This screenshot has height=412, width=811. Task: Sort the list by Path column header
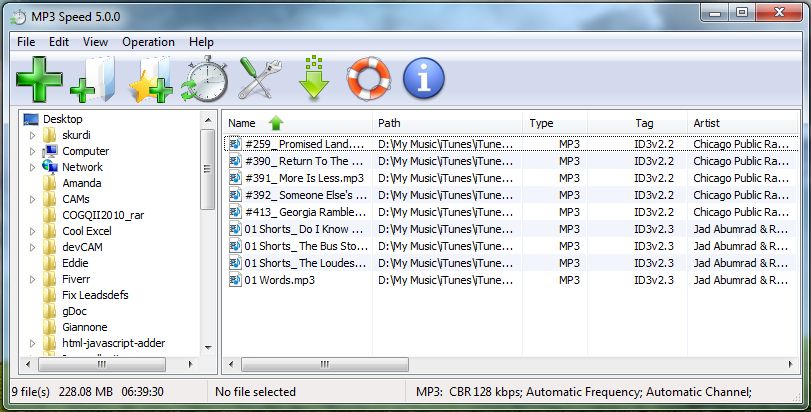447,123
